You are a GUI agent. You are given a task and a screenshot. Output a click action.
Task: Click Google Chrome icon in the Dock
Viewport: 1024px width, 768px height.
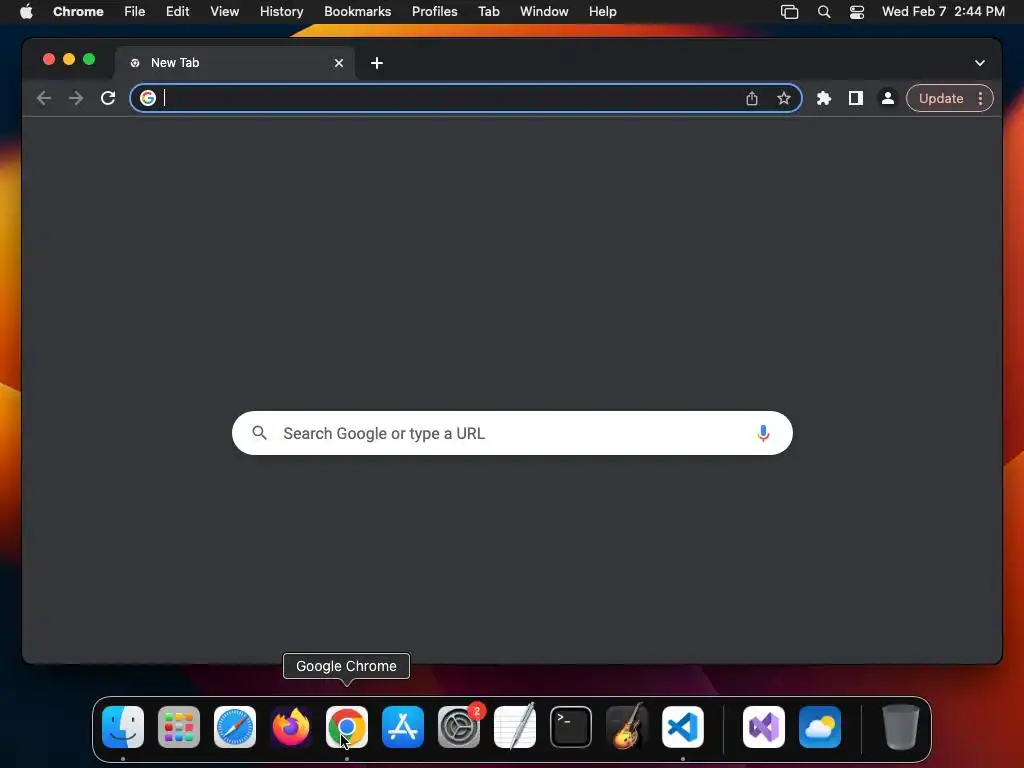point(347,727)
